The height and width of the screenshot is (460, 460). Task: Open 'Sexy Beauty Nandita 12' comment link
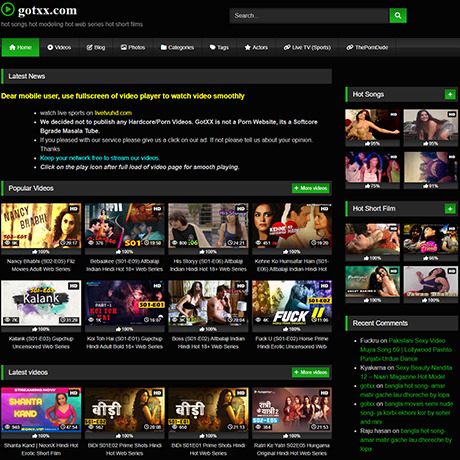[406, 372]
